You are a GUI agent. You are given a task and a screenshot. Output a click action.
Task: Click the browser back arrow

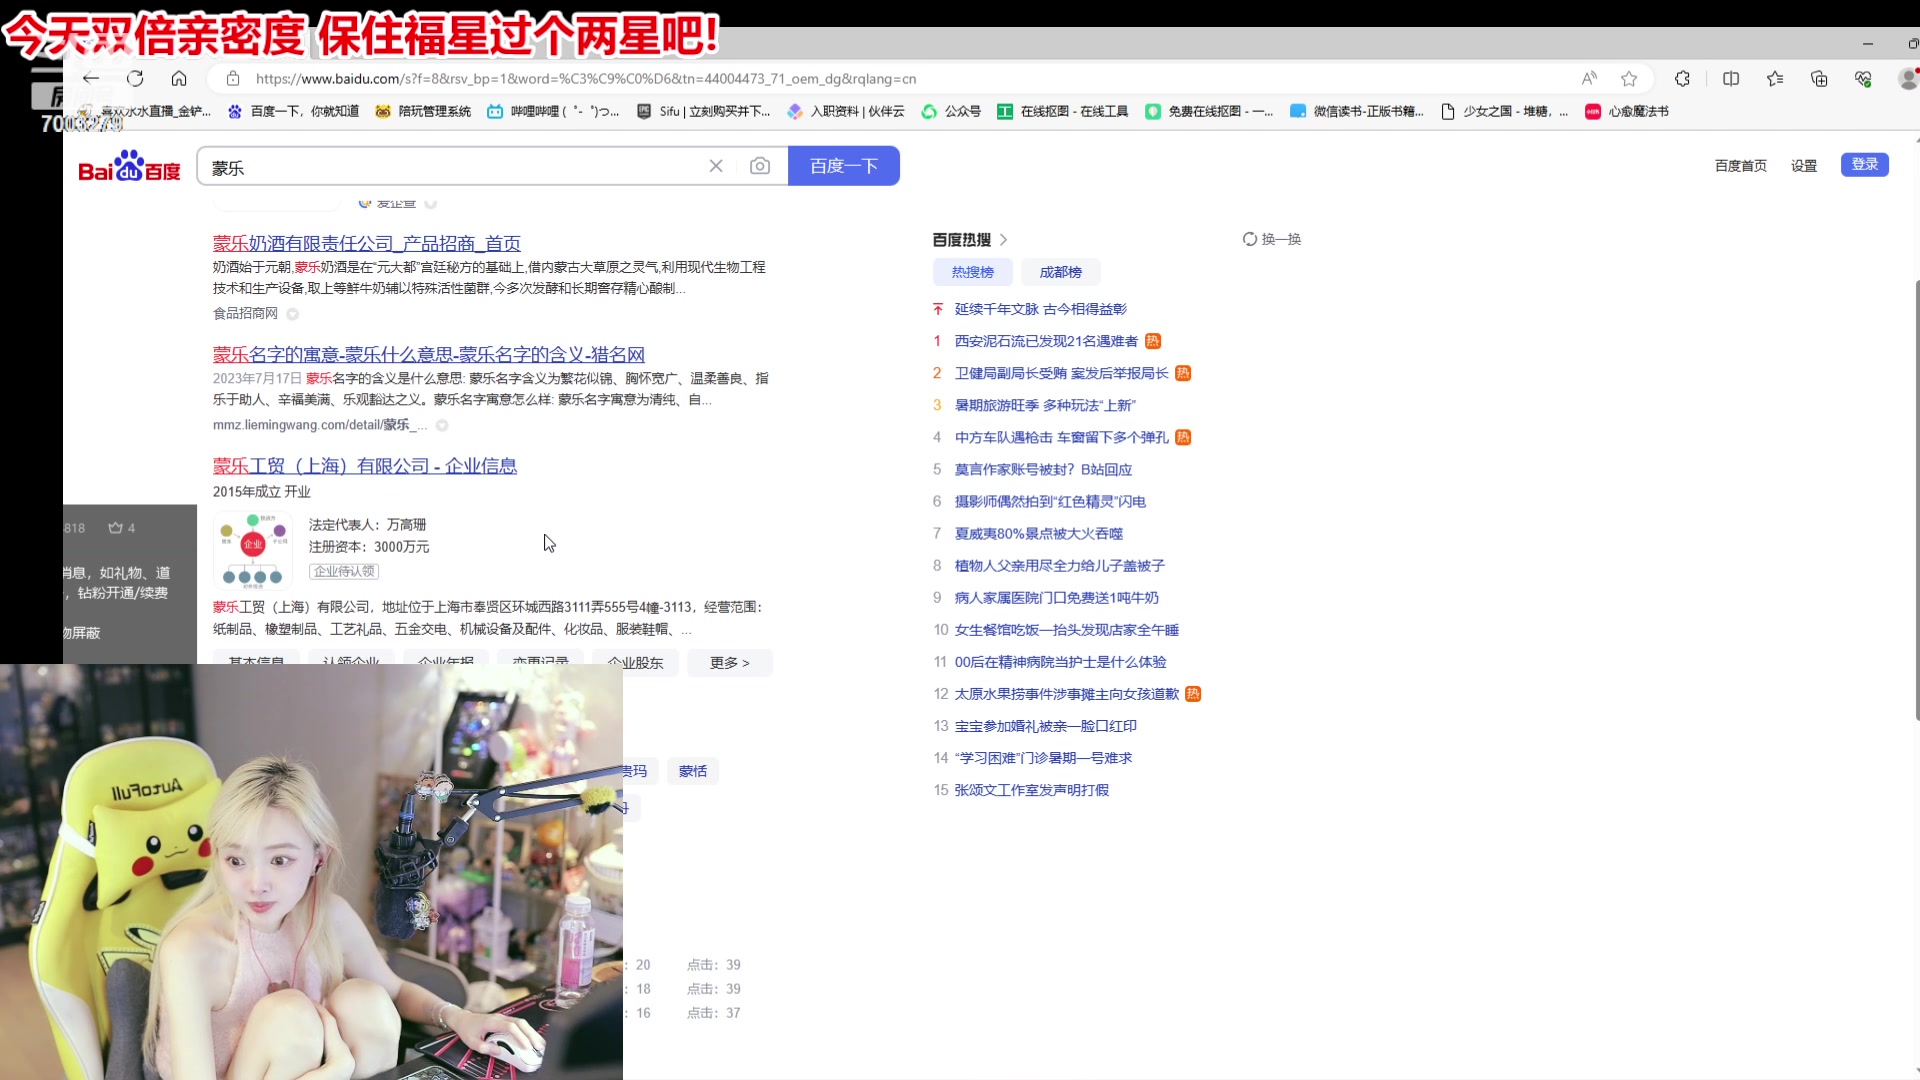[91, 78]
